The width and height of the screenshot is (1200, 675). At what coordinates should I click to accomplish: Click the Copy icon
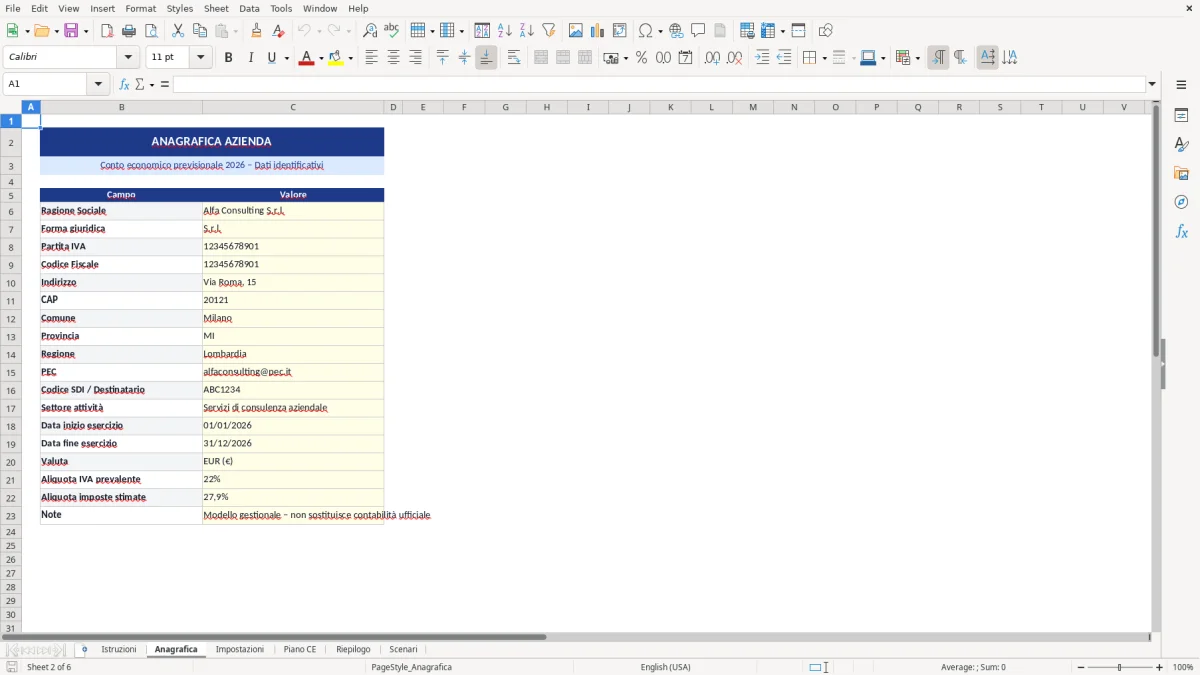pos(200,31)
